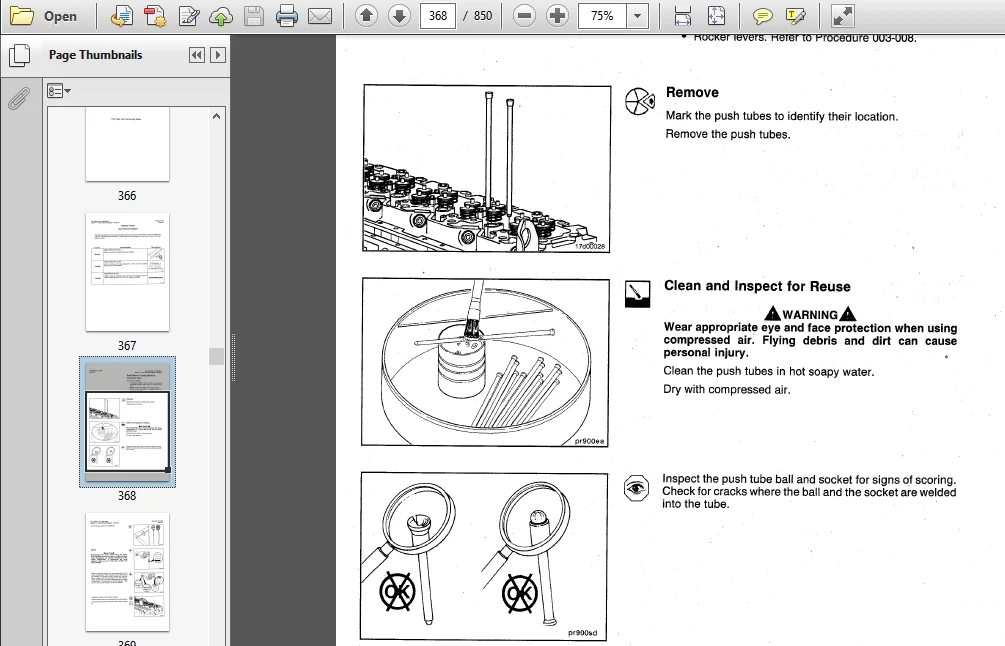1005x646 pixels.
Task: Click the upload to cloud icon
Action: click(x=220, y=17)
